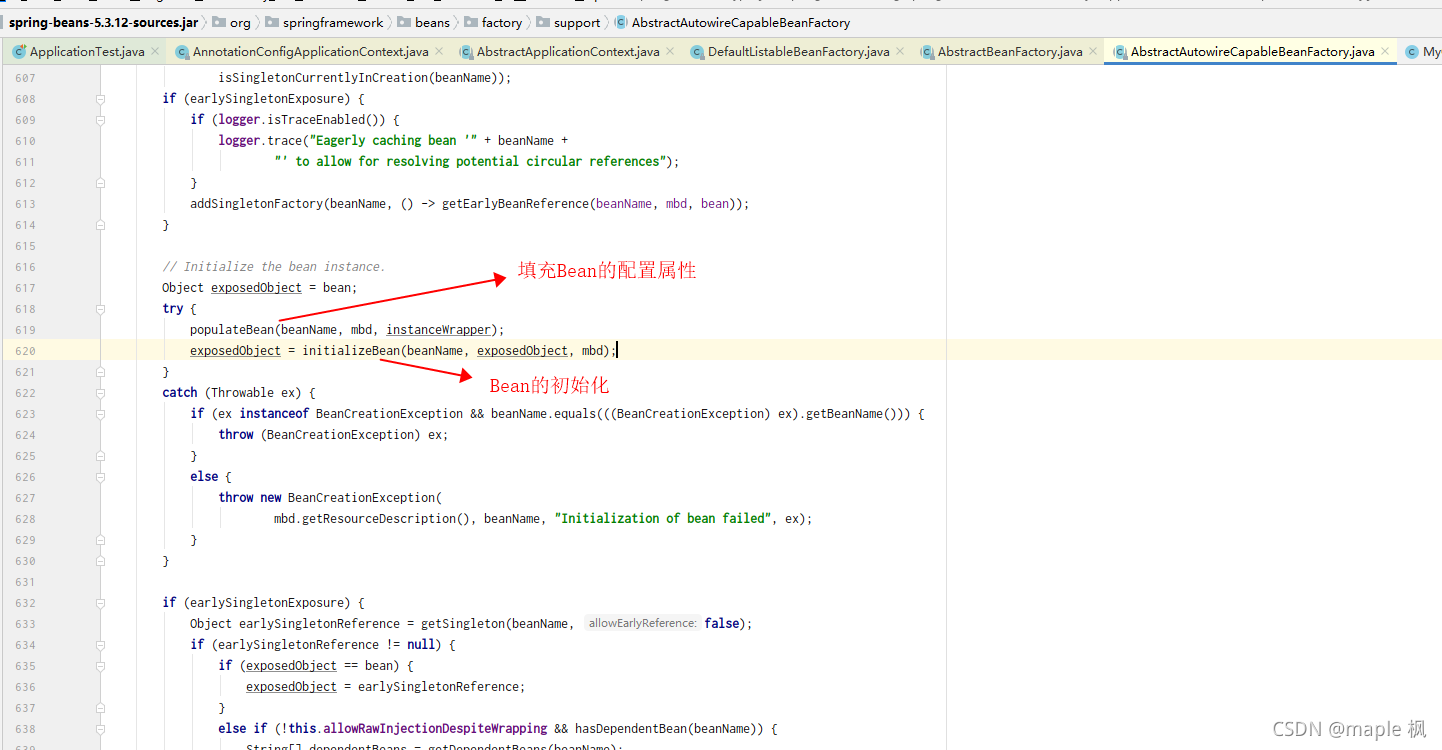Click the class icon on ApplicationTest.java tab
1442x750 pixels.
coord(18,50)
